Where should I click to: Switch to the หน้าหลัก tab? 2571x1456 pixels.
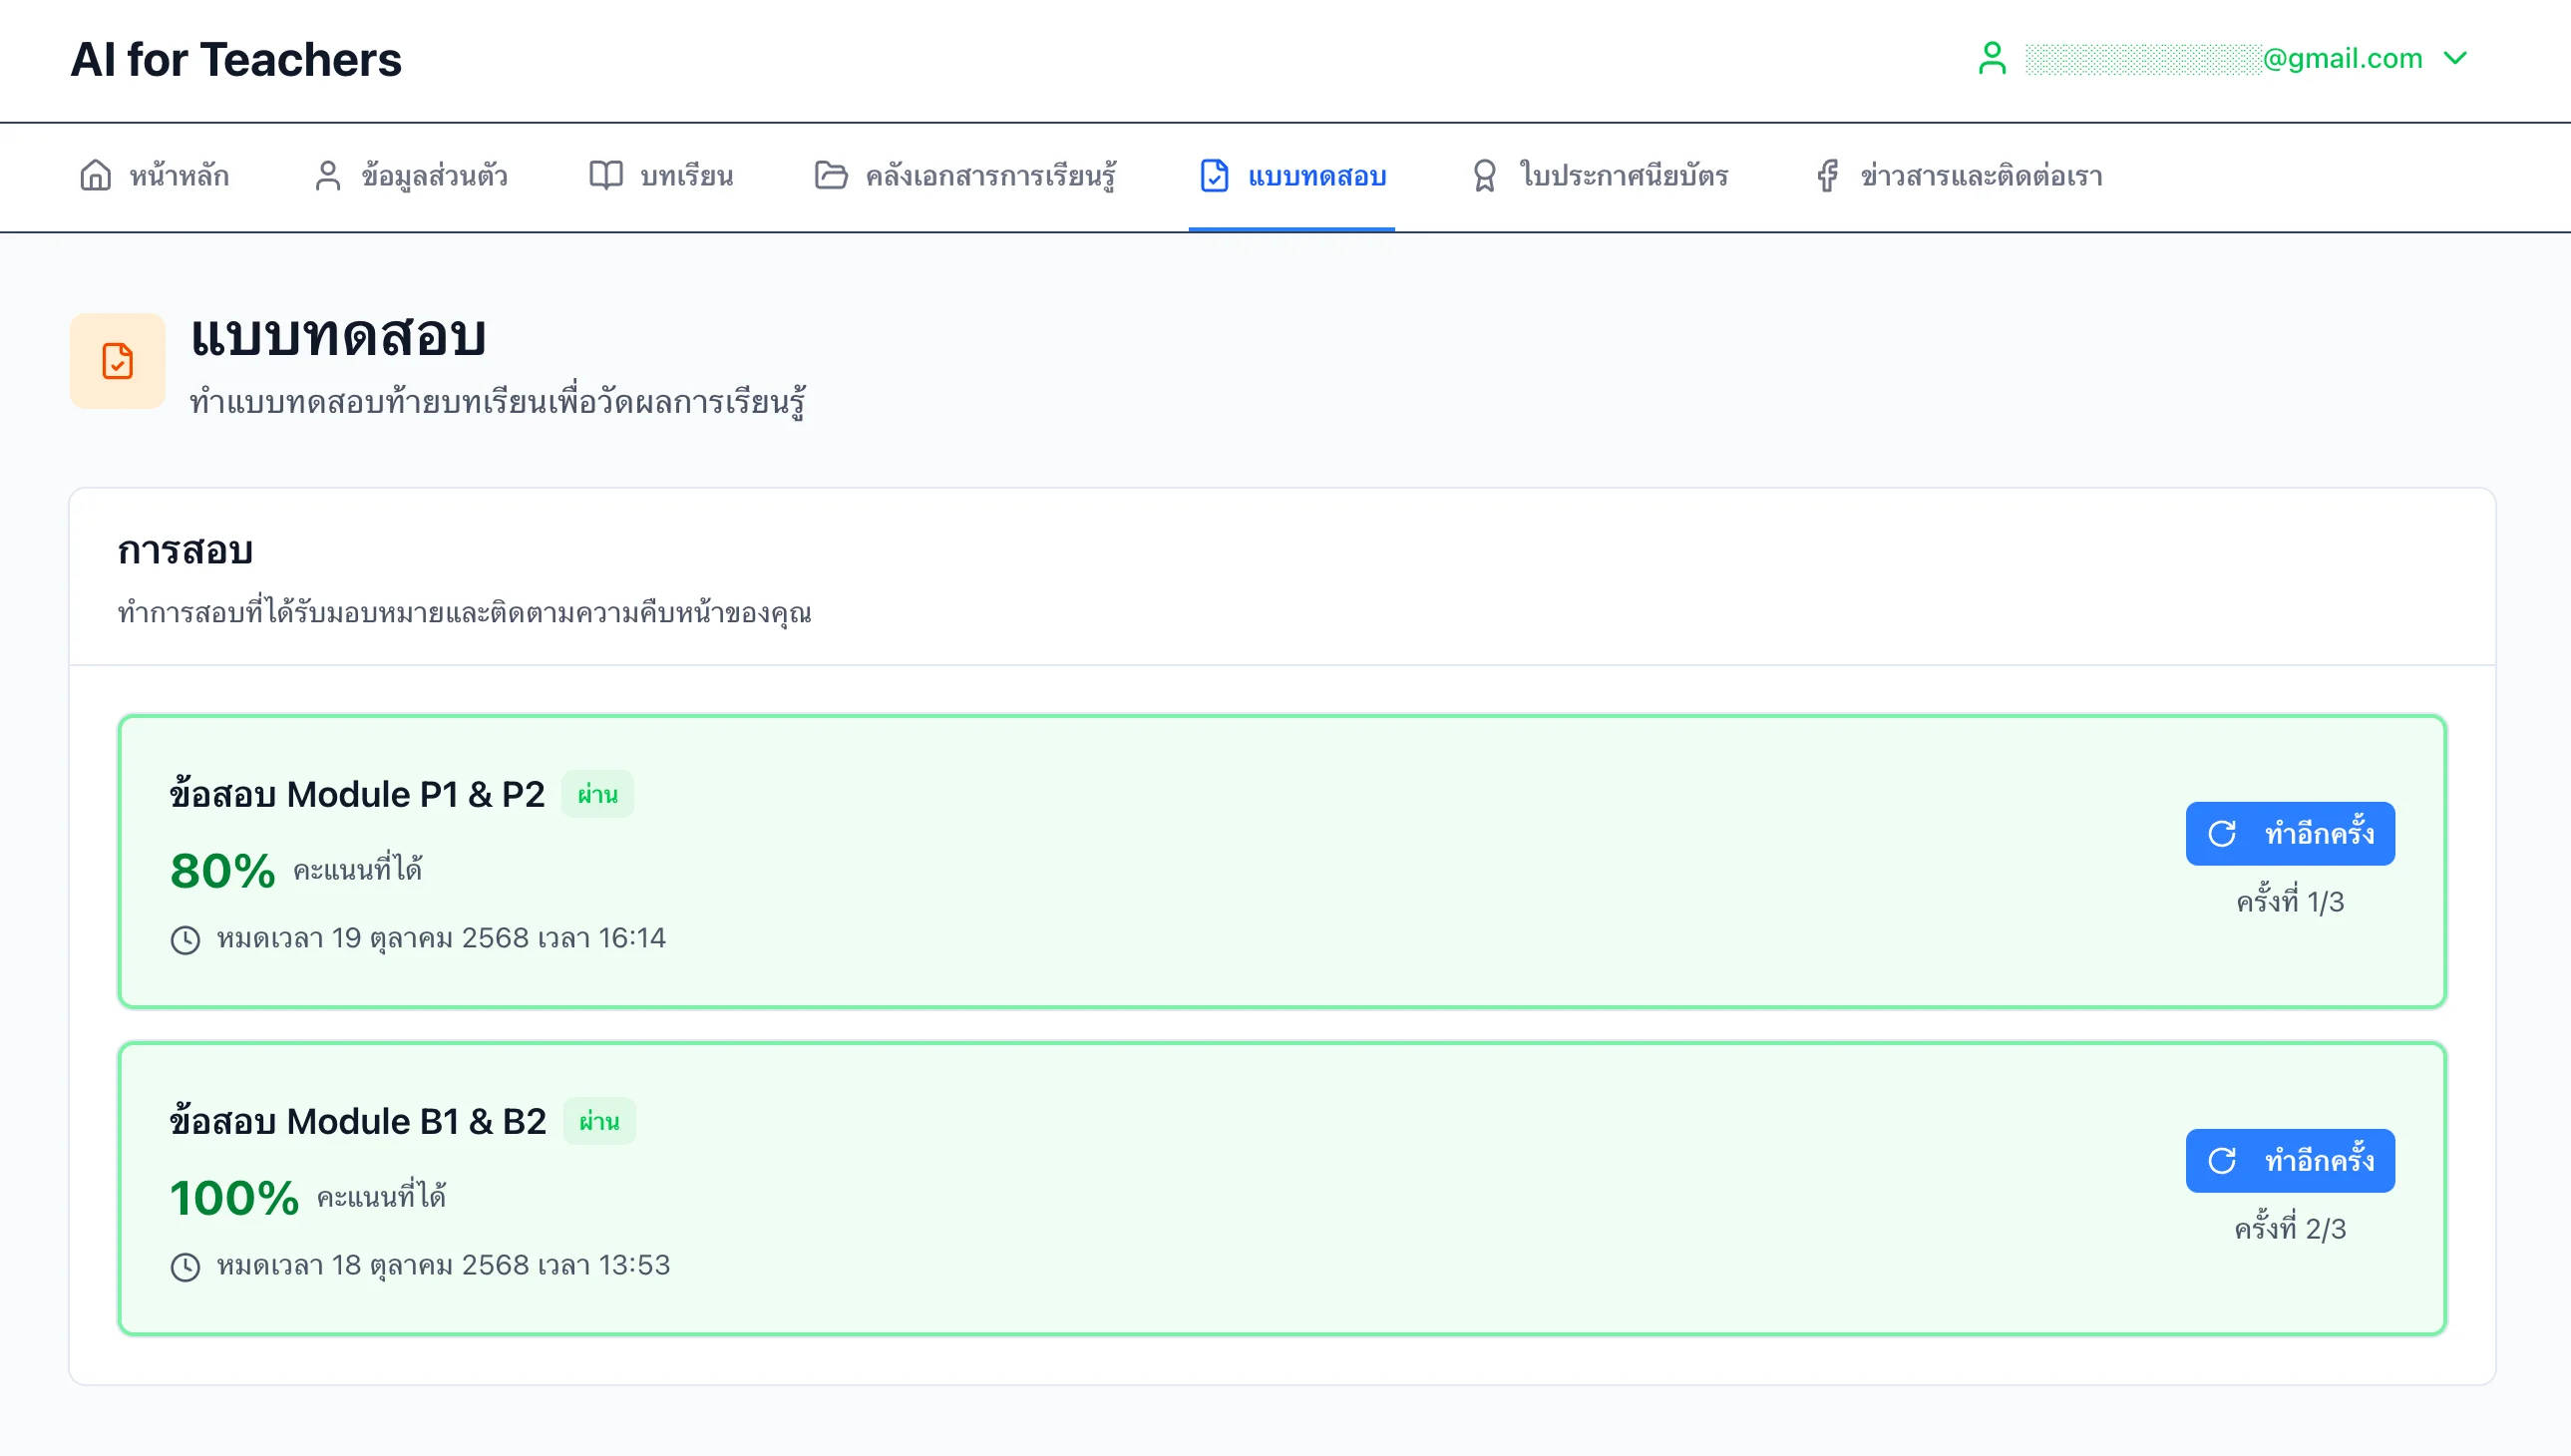pos(178,176)
